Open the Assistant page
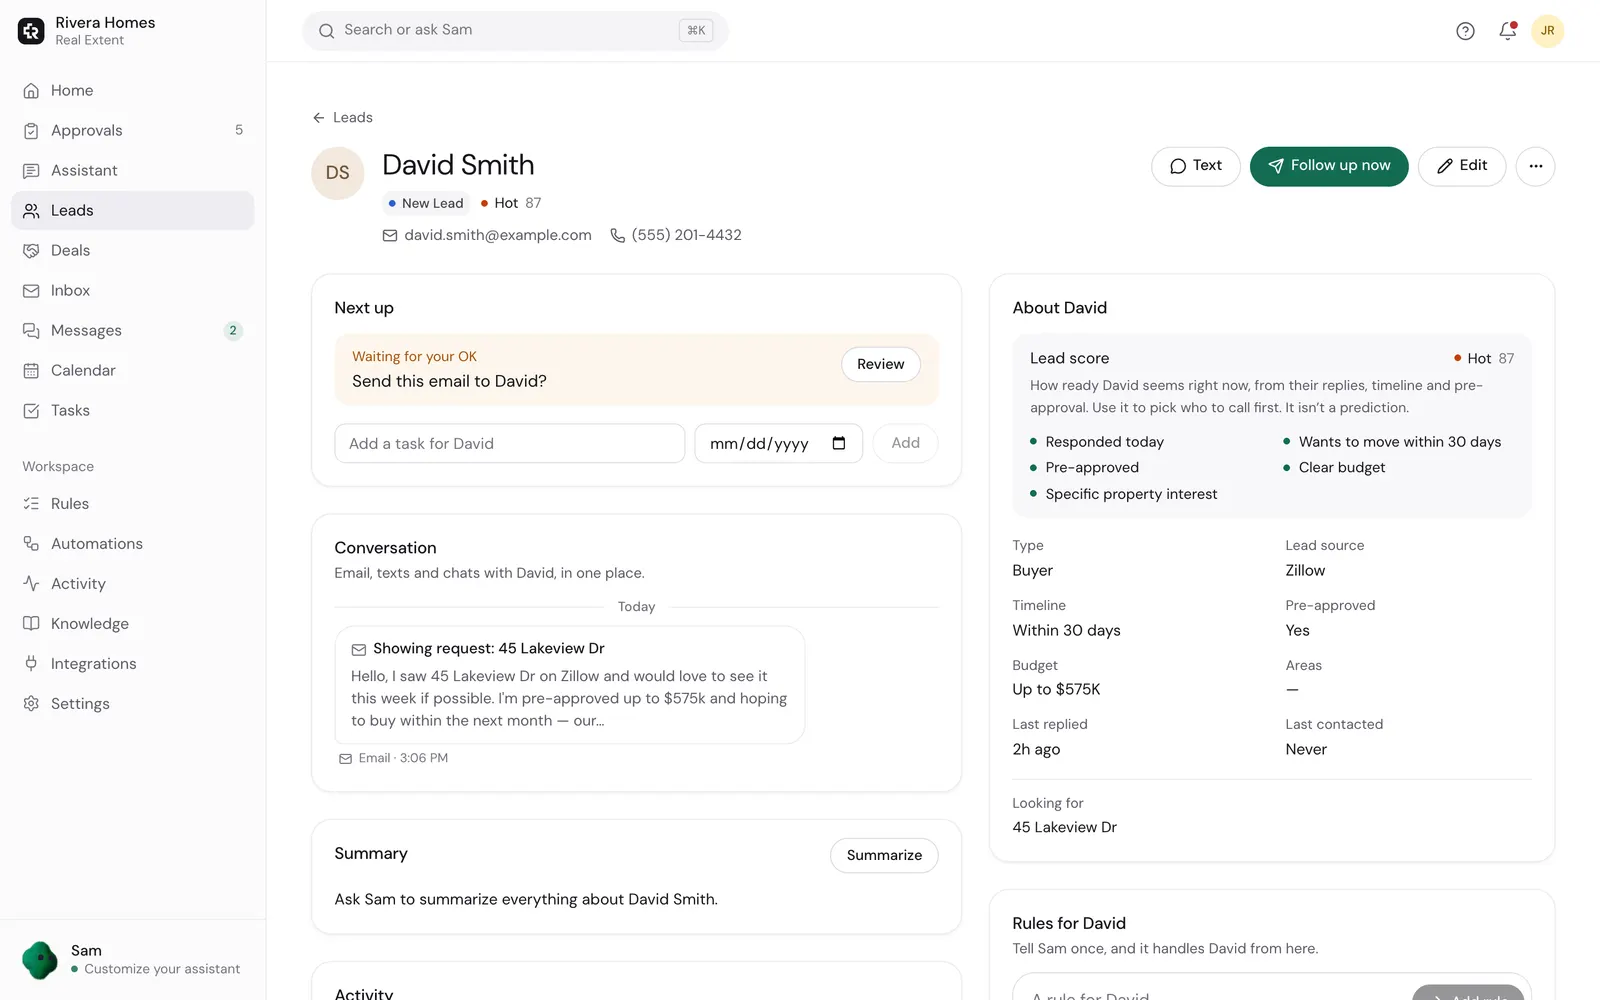The width and height of the screenshot is (1600, 1000). click(133, 171)
